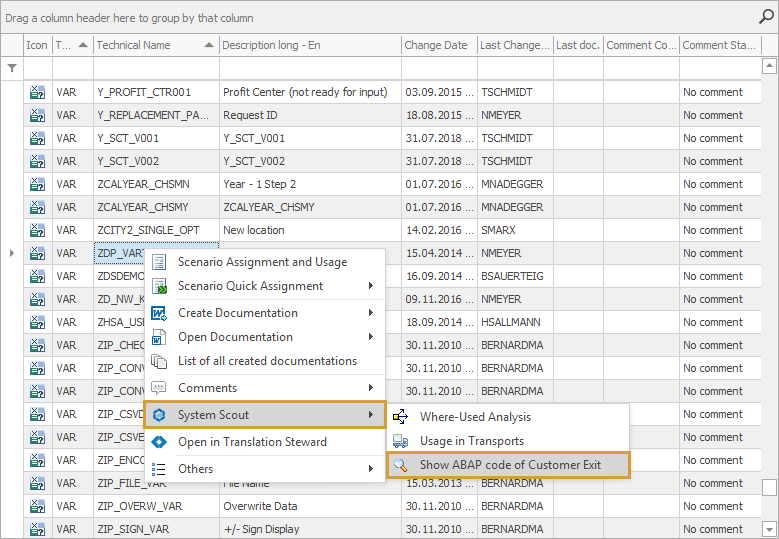Click the Where-Used Analysis icon
Screen dimensions: 779x539
click(400, 417)
